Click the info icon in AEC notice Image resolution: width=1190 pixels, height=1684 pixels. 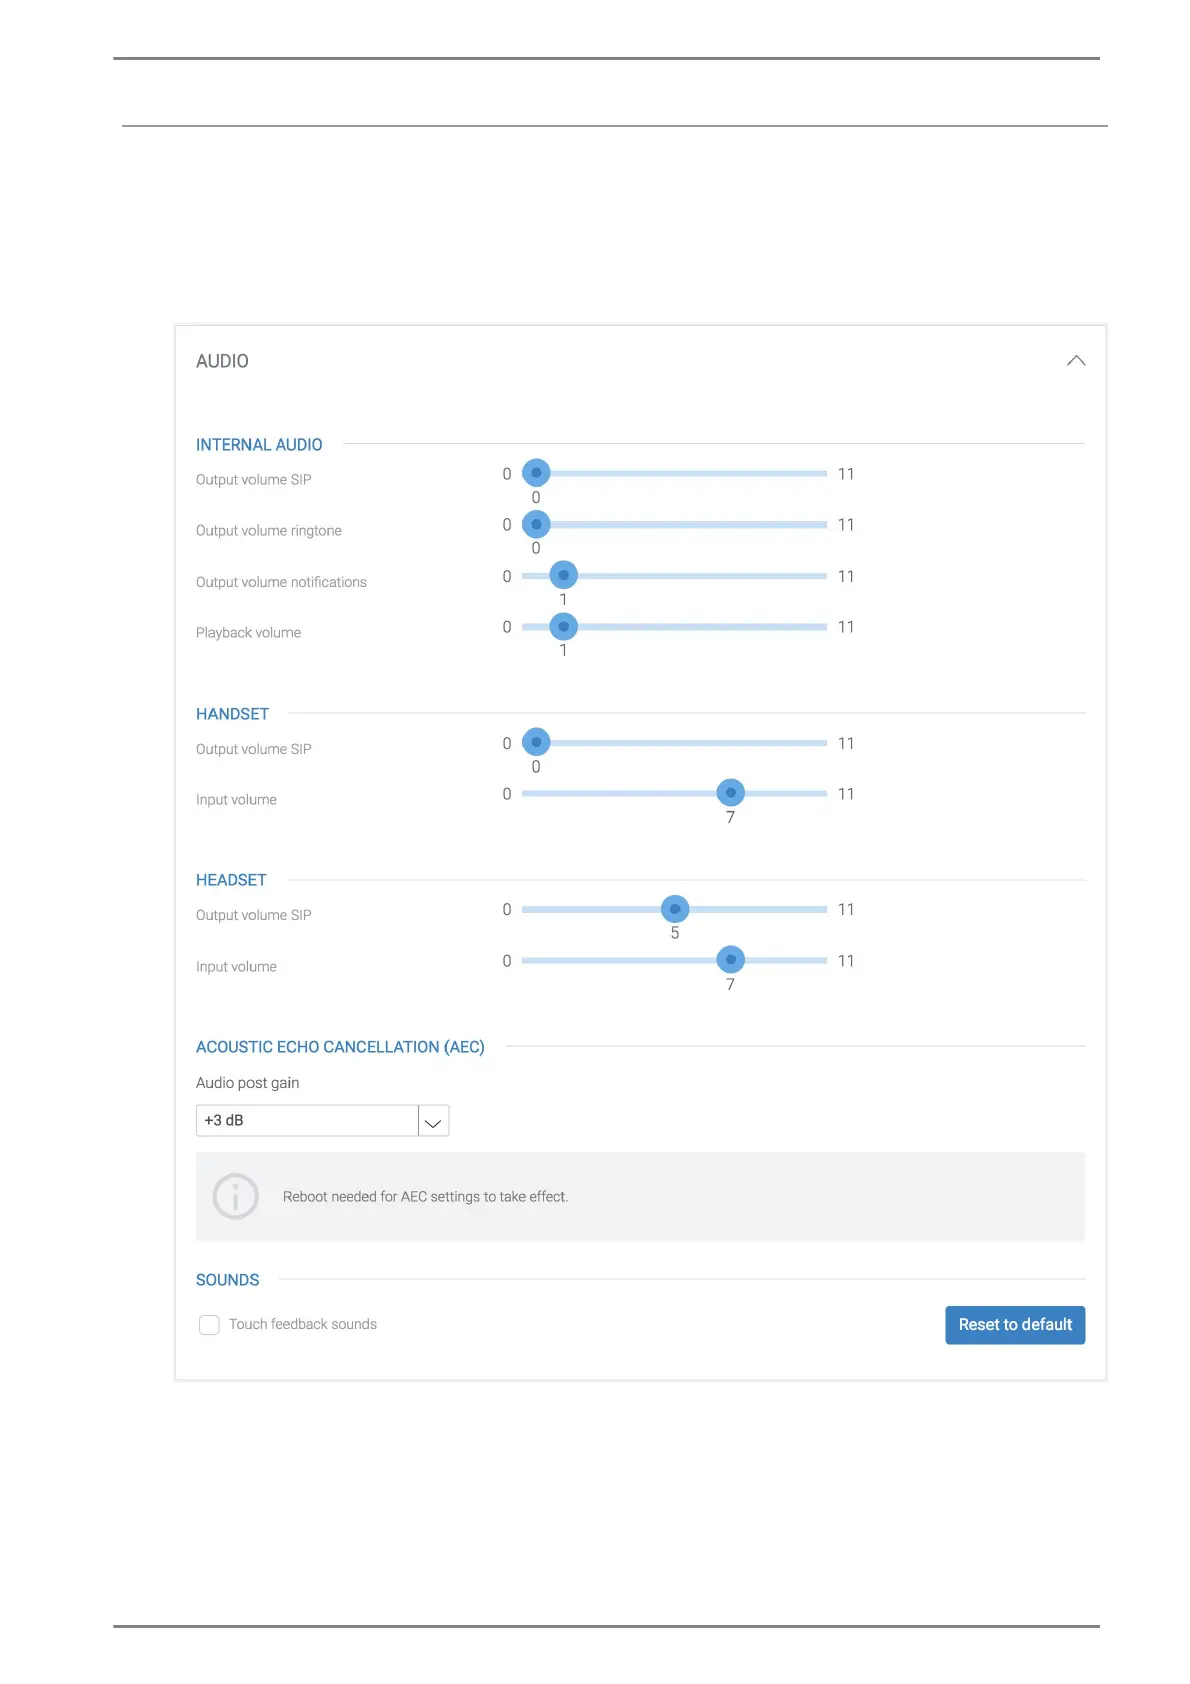tap(236, 1196)
